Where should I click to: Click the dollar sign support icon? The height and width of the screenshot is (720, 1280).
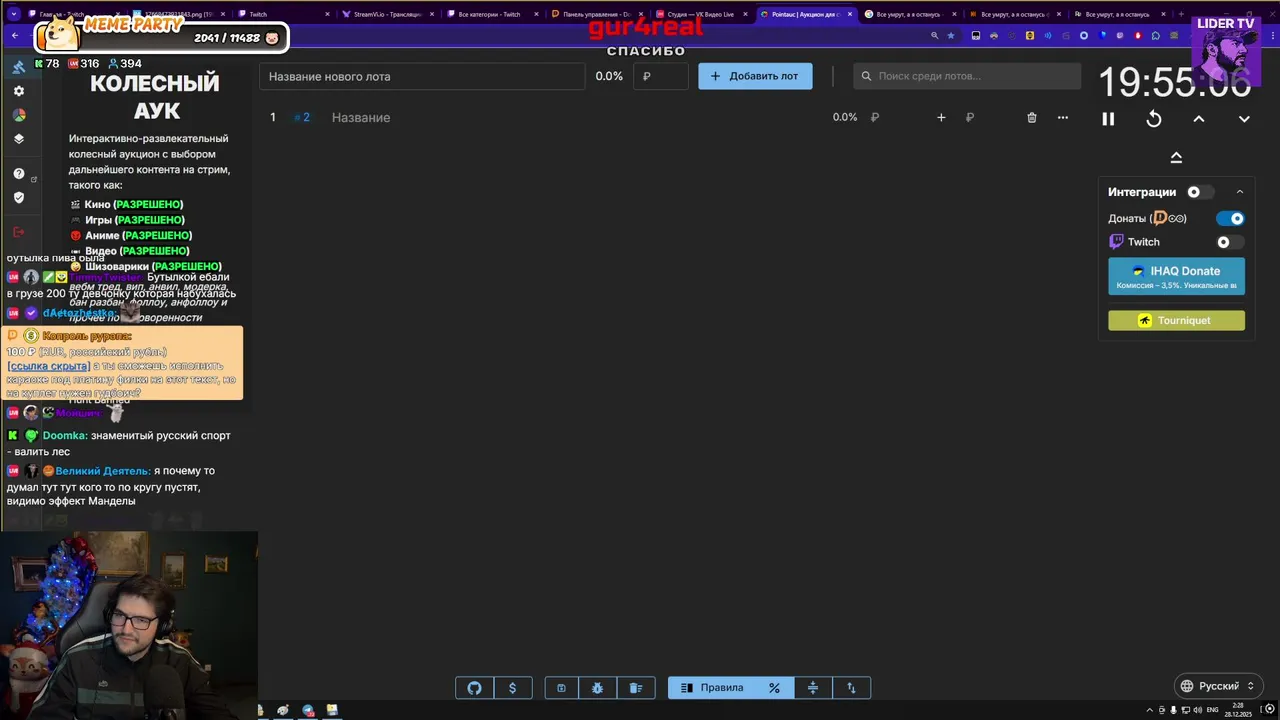513,688
